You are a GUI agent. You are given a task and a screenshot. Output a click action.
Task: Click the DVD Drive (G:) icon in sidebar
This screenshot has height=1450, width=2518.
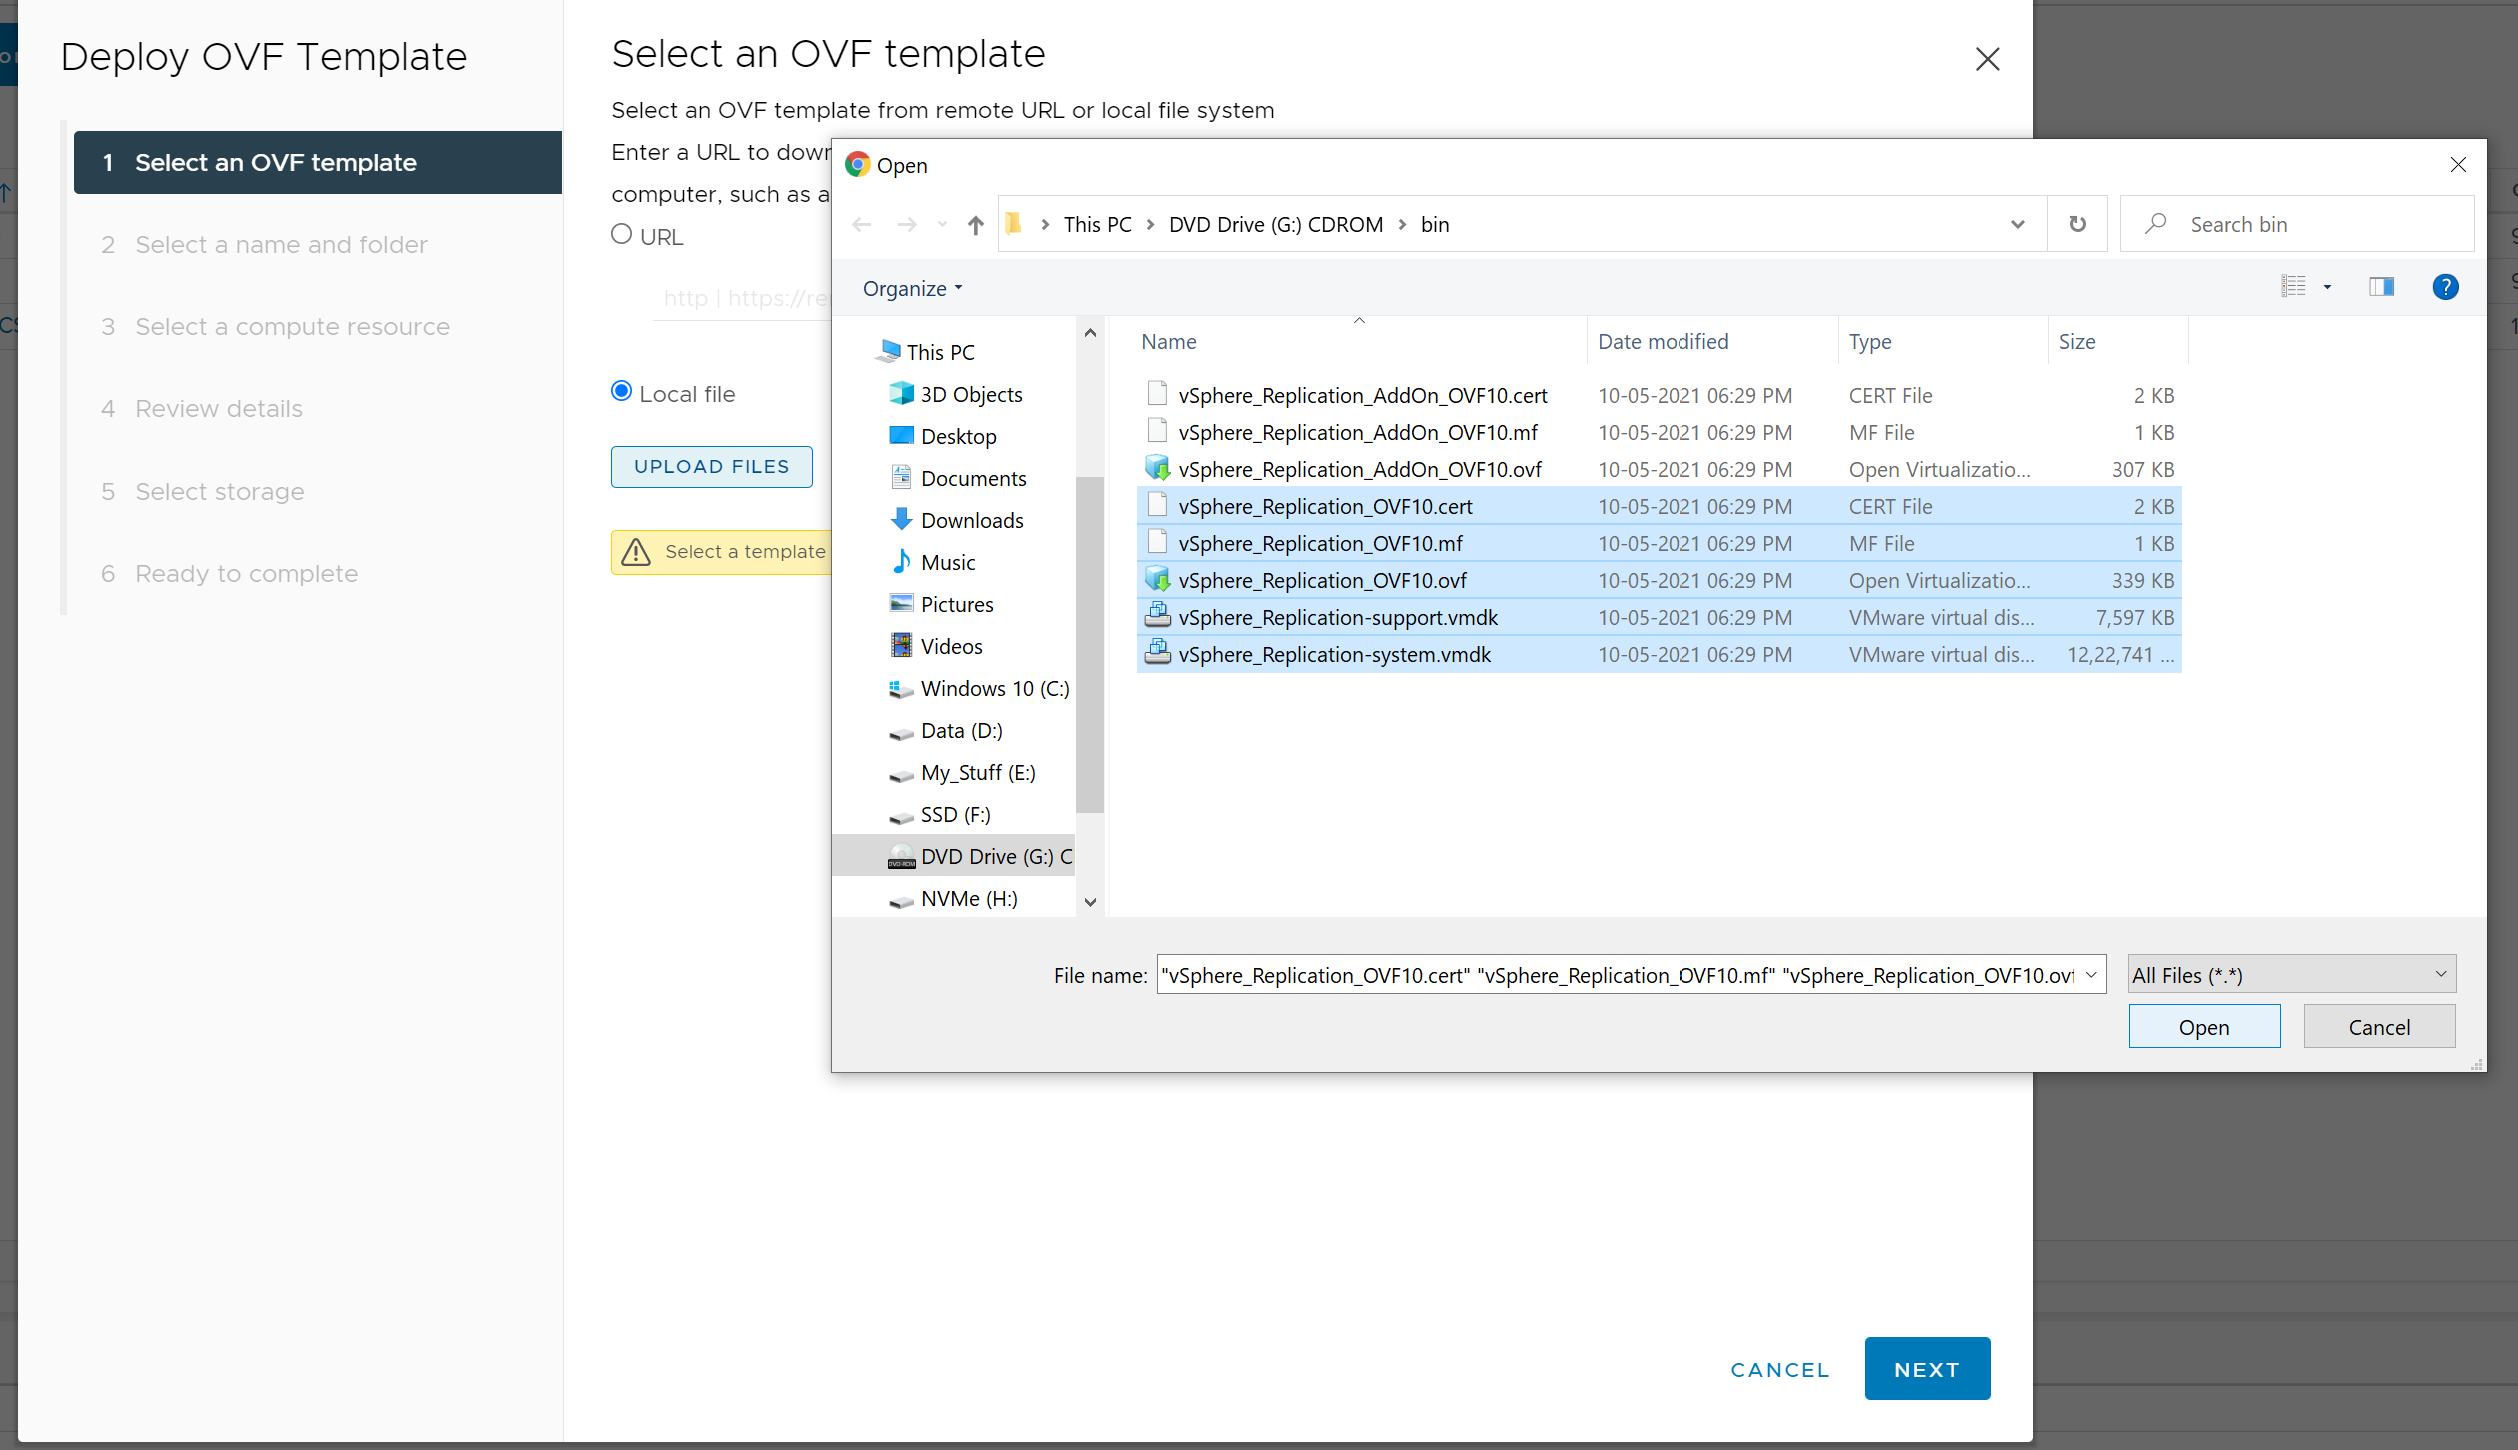point(900,856)
